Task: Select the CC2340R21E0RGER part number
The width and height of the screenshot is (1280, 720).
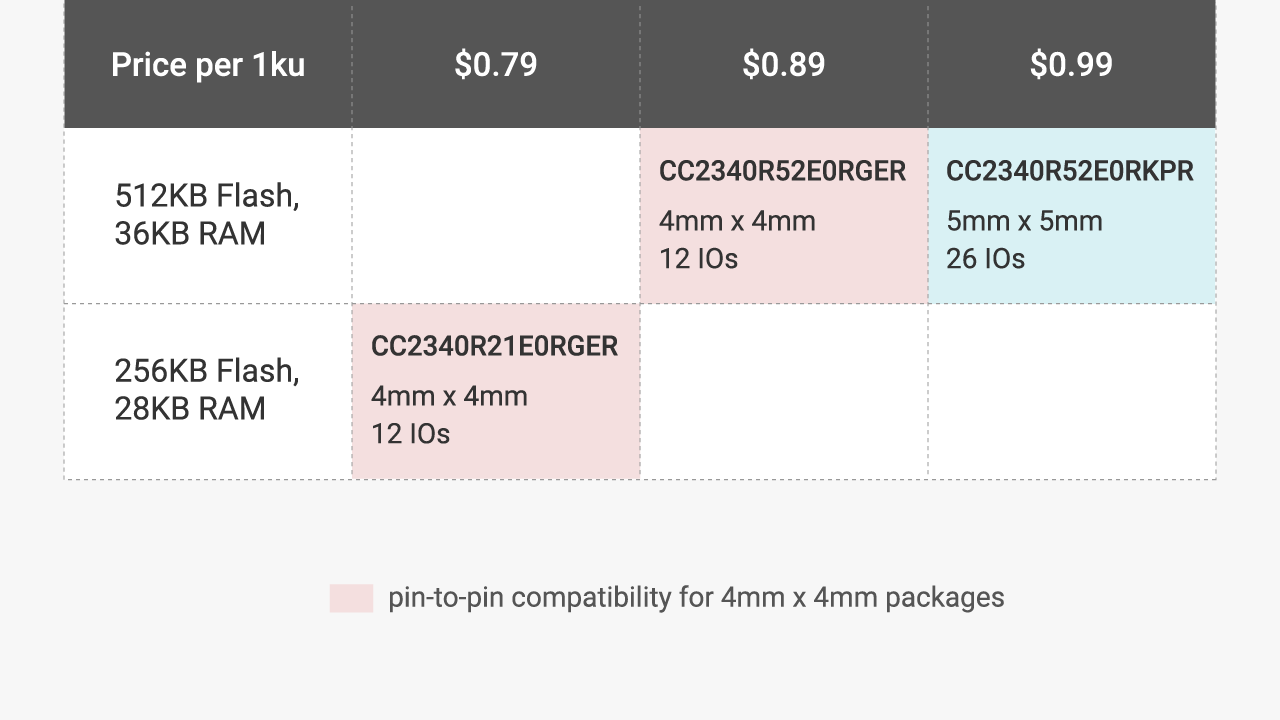Action: (495, 347)
